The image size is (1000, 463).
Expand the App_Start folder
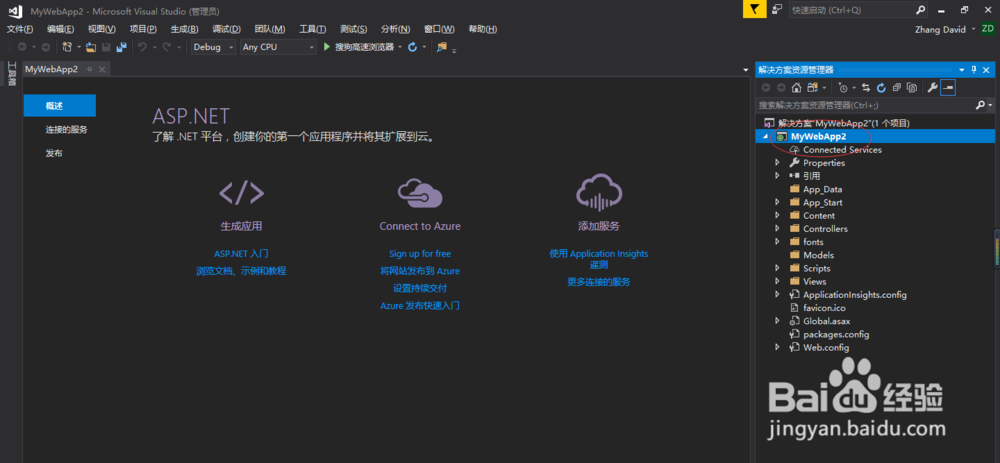click(777, 202)
